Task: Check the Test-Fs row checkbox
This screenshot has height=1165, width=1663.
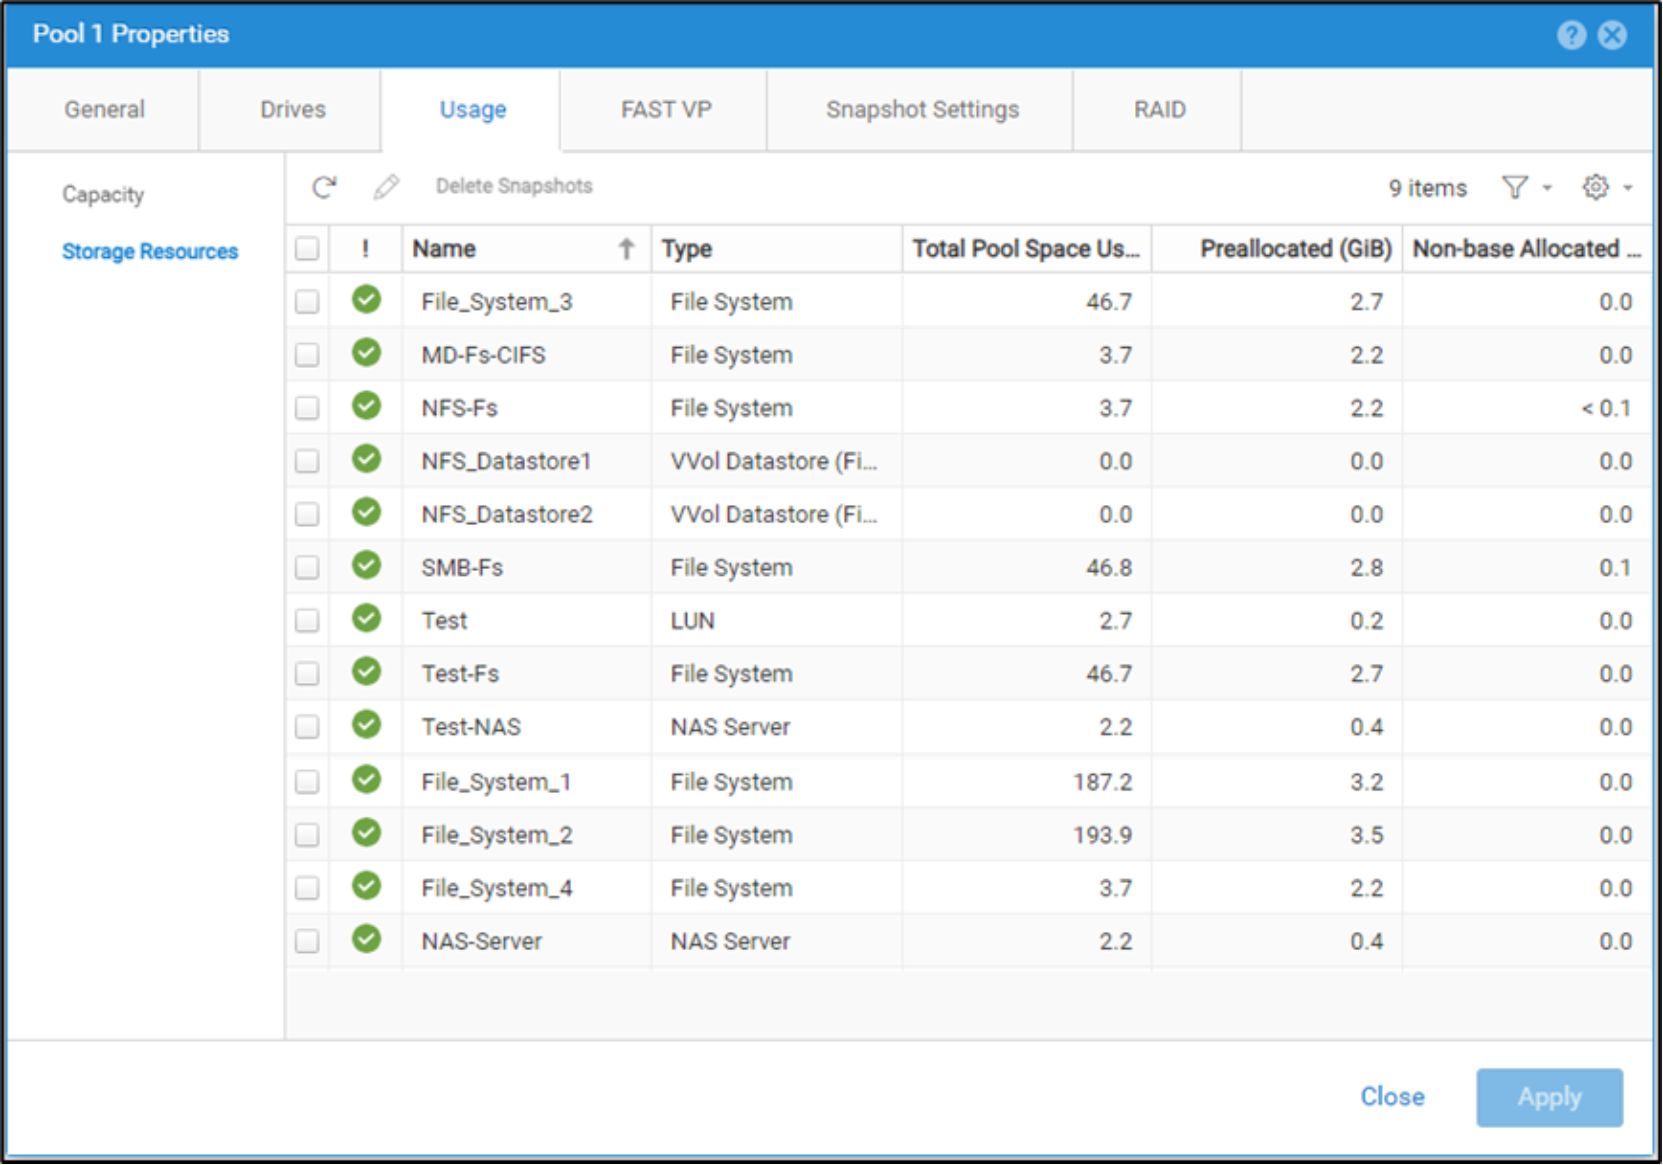Action: [308, 674]
